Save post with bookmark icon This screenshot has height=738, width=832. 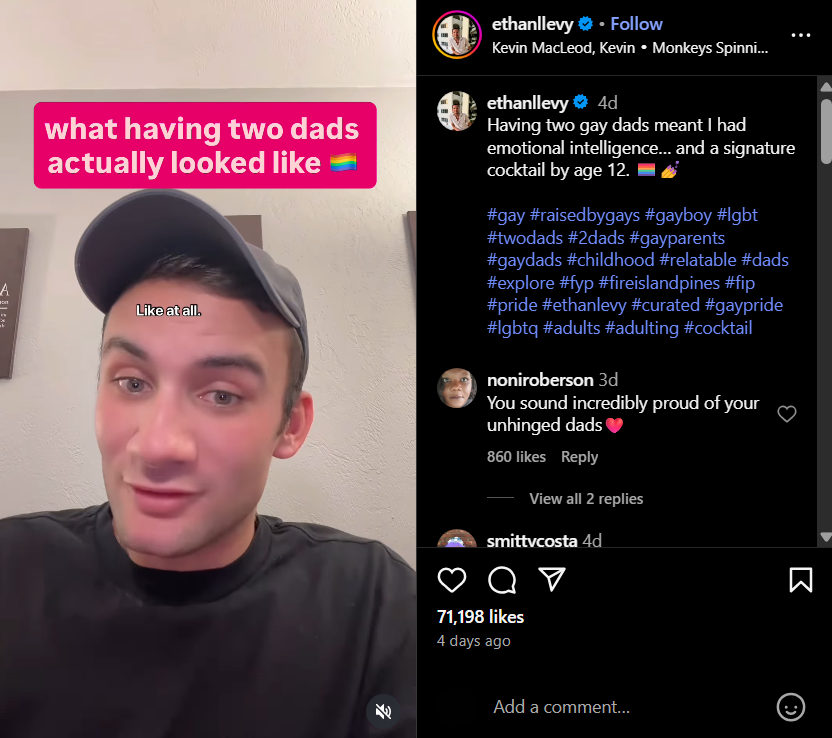pos(801,579)
